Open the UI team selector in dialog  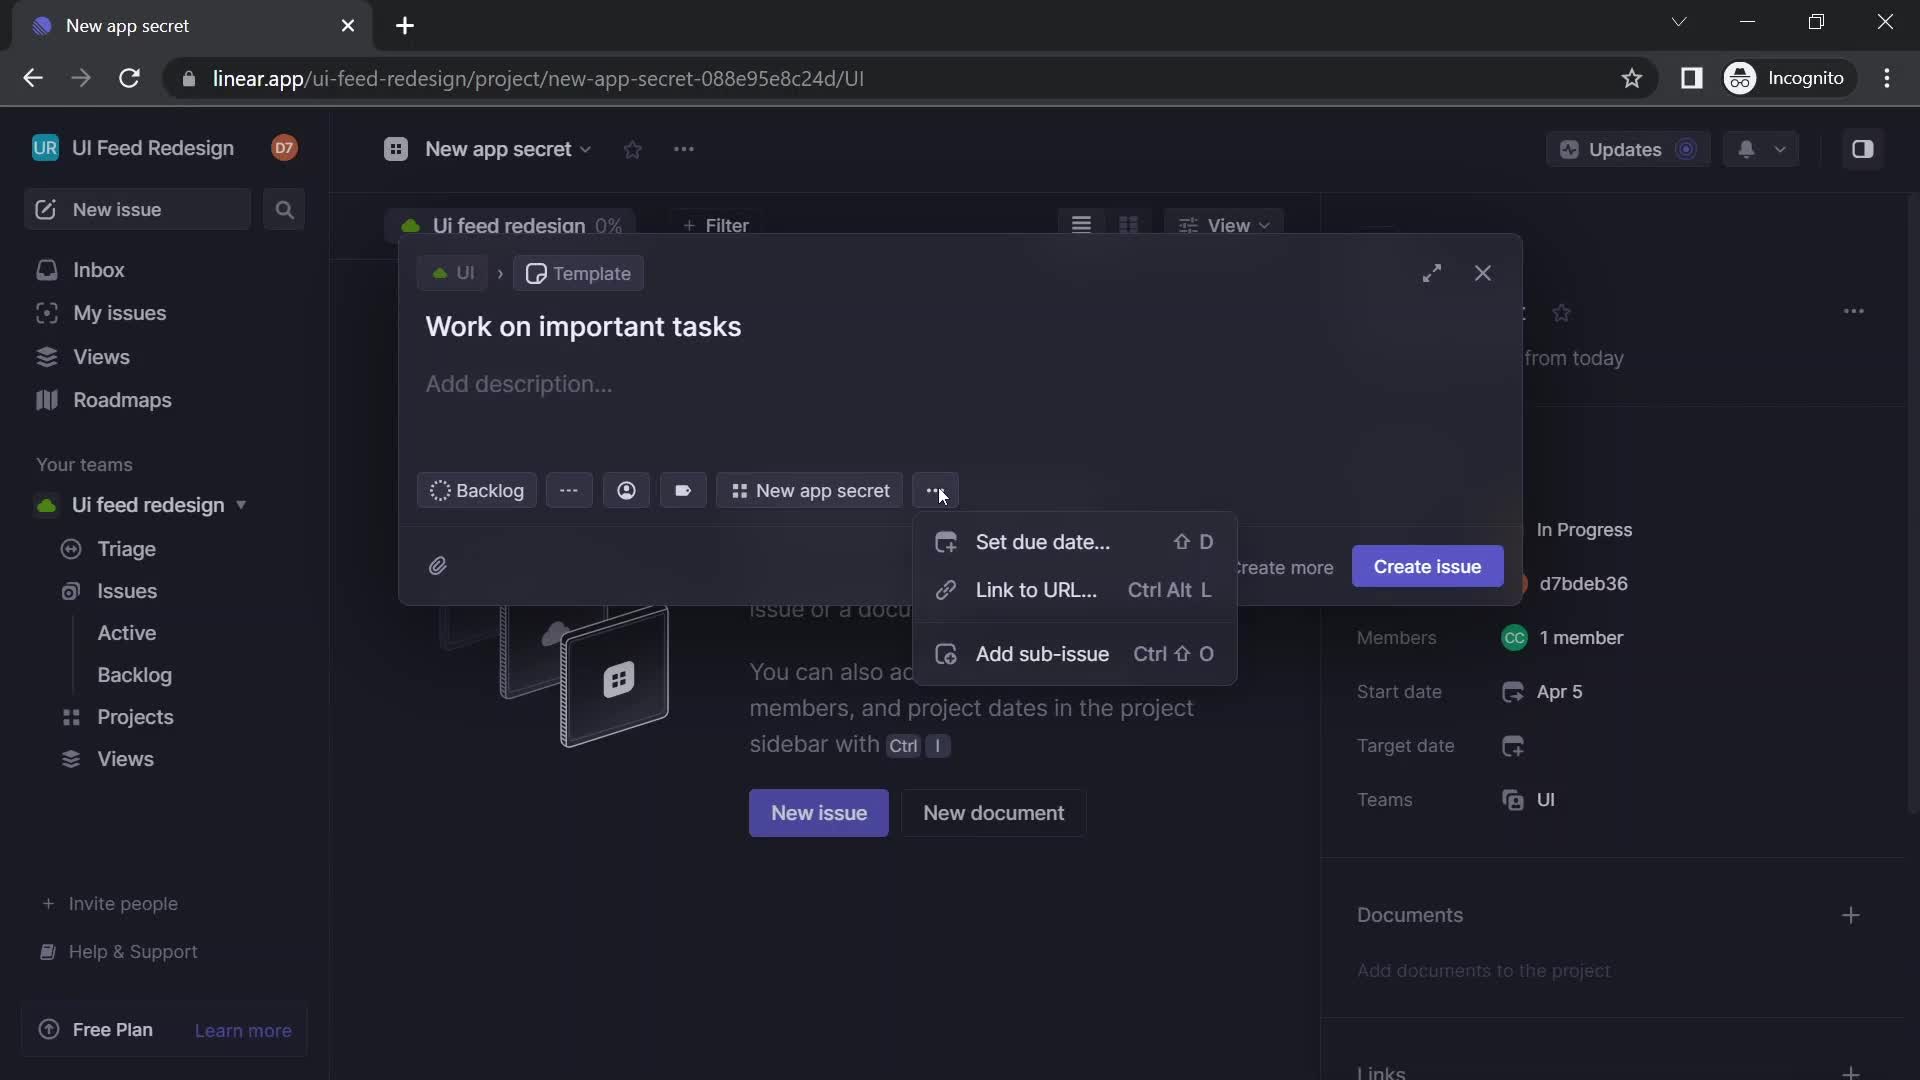tap(452, 274)
